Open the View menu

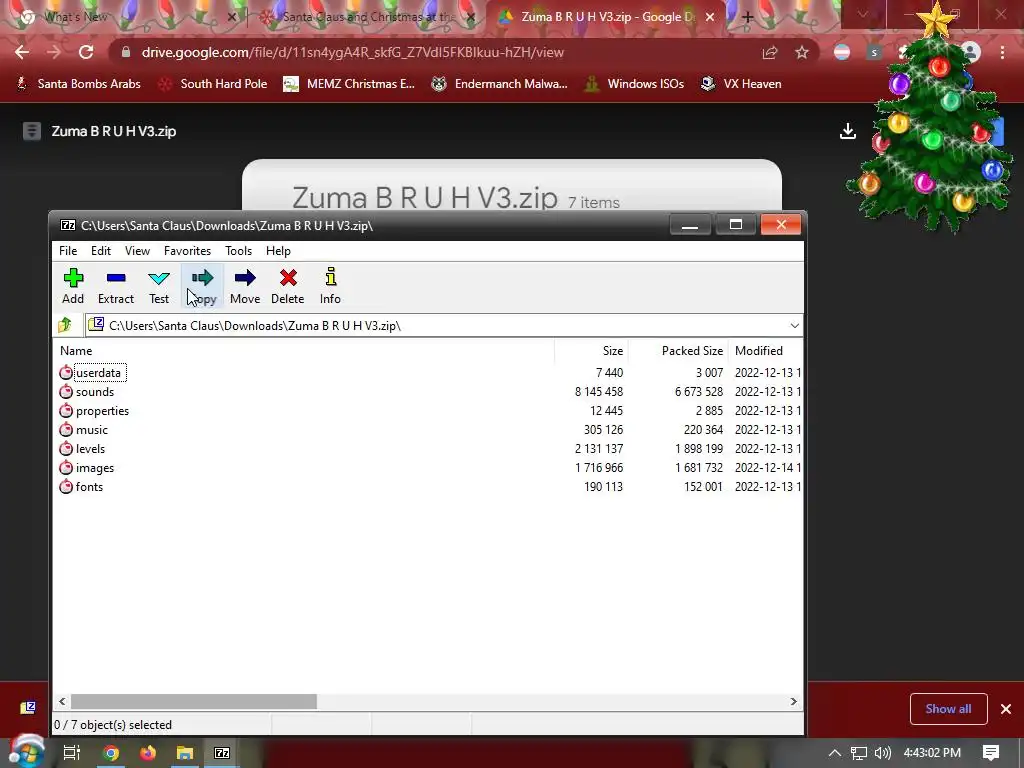click(x=137, y=251)
